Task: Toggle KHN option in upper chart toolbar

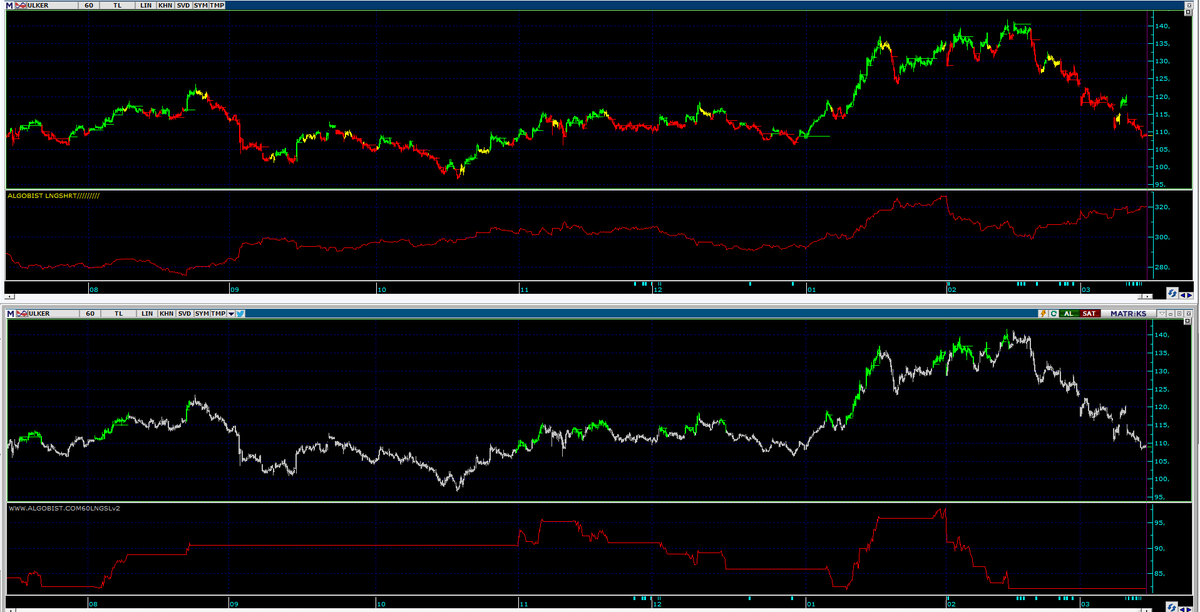Action: point(165,5)
